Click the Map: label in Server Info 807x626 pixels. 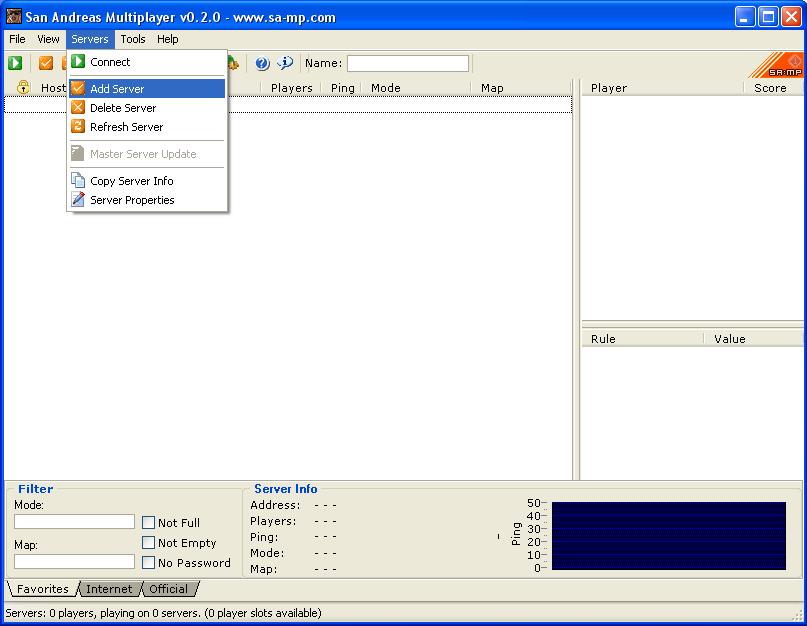pyautogui.click(x=264, y=569)
